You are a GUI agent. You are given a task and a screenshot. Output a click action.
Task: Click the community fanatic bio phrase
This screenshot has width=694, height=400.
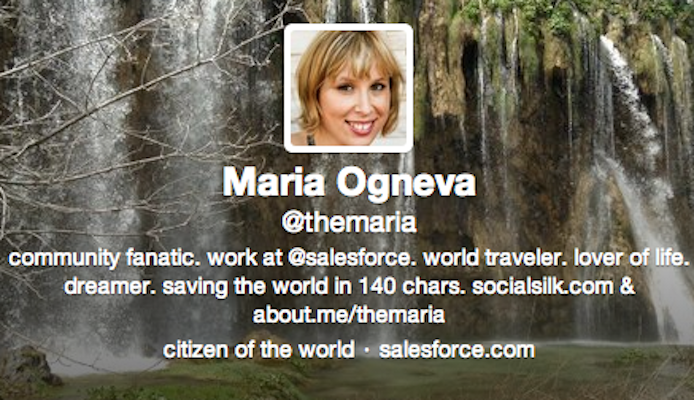point(102,258)
